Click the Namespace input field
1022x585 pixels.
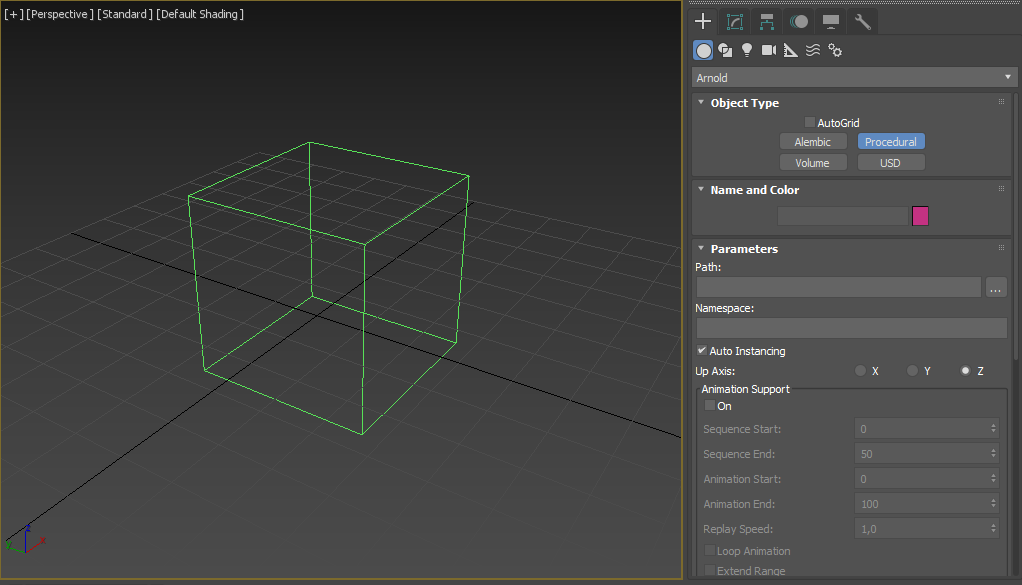851,328
